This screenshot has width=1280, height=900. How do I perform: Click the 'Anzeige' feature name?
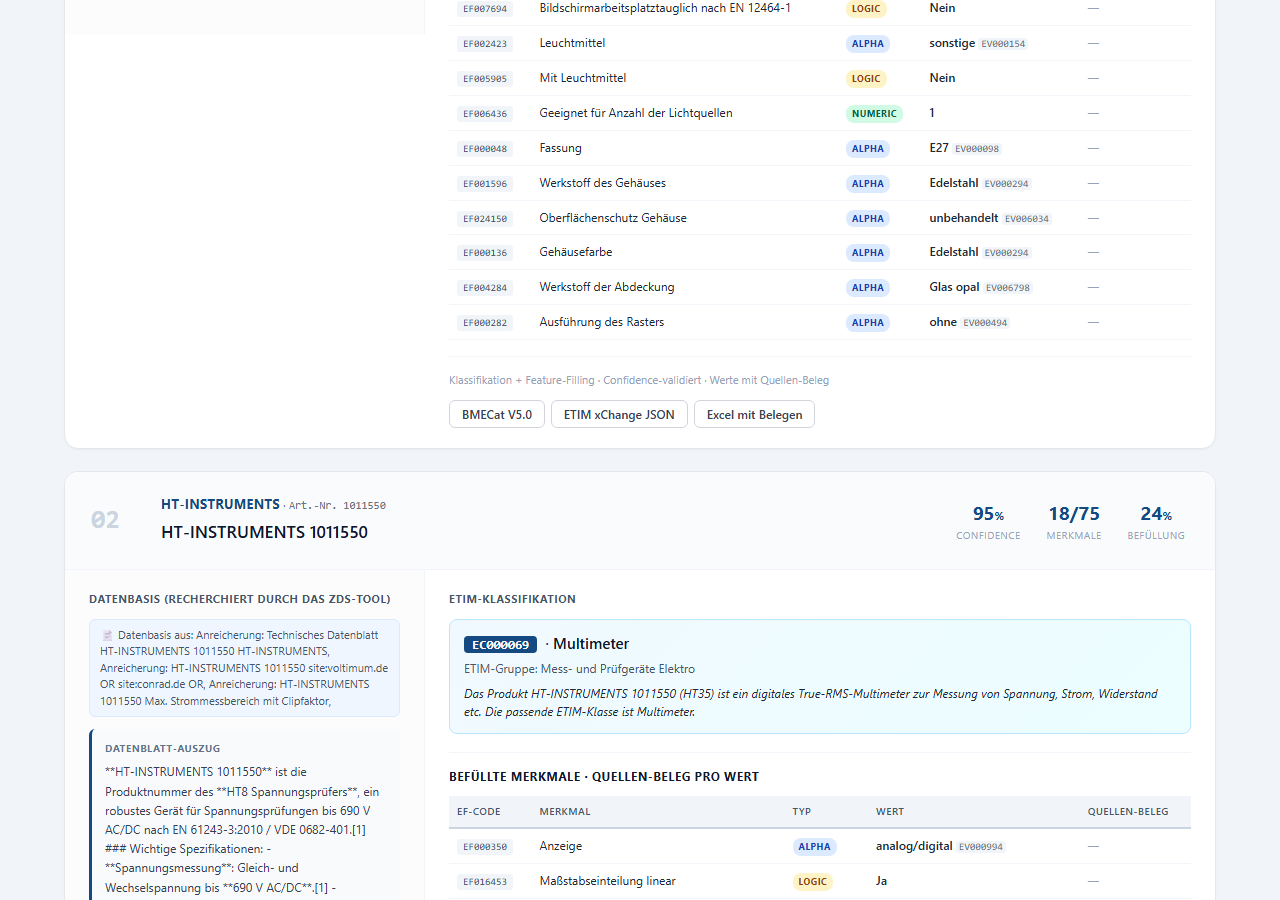[x=560, y=846]
